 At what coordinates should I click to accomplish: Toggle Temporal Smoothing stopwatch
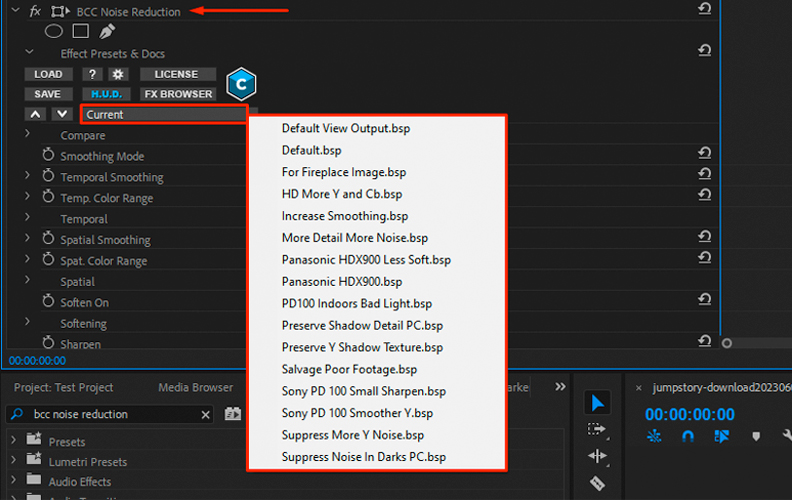pyautogui.click(x=48, y=176)
